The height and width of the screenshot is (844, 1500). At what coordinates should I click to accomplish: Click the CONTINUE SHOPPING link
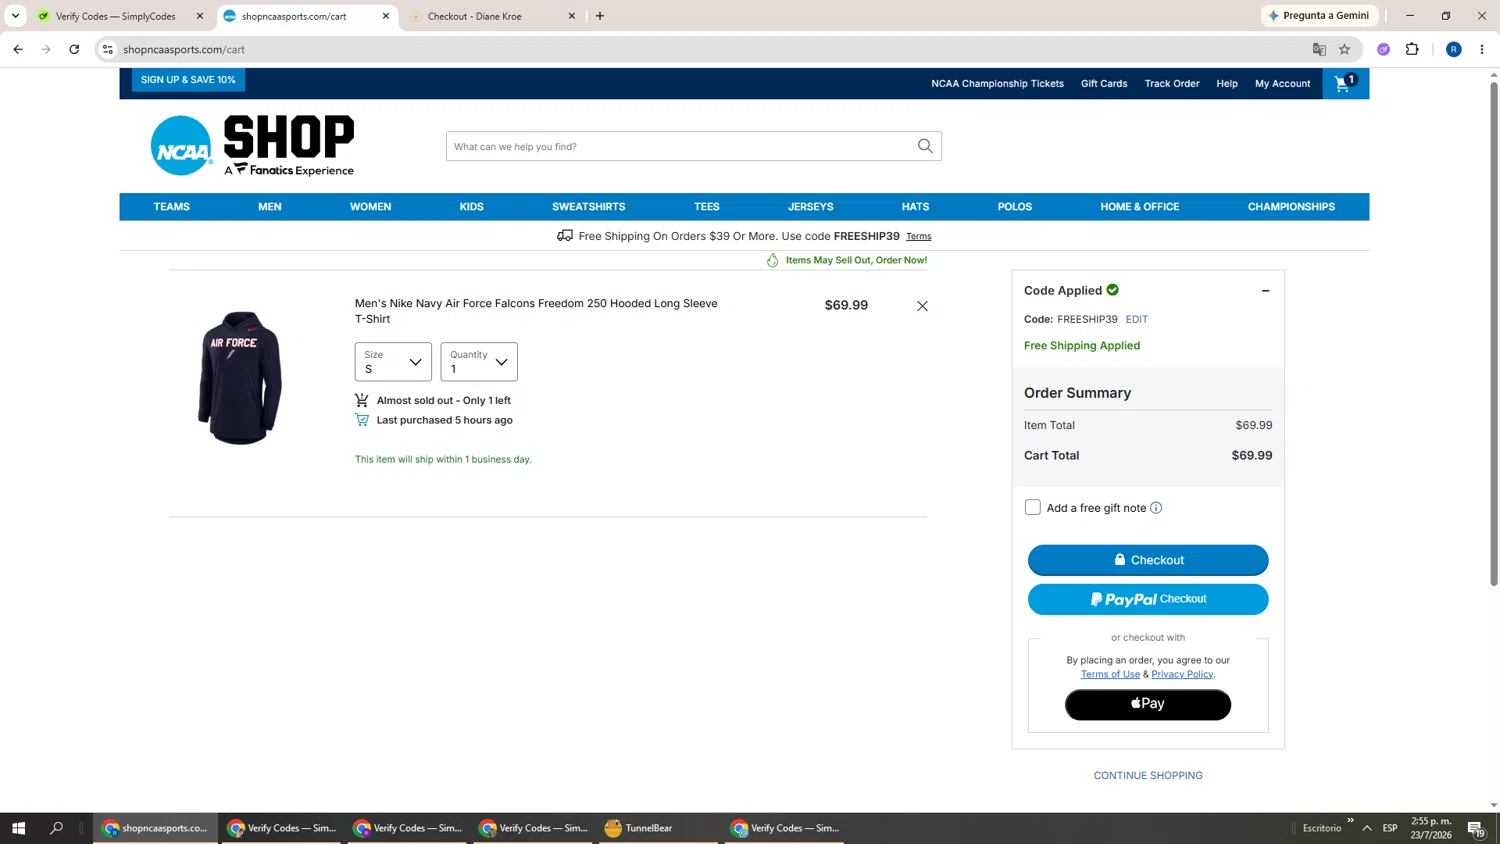pos(1148,776)
